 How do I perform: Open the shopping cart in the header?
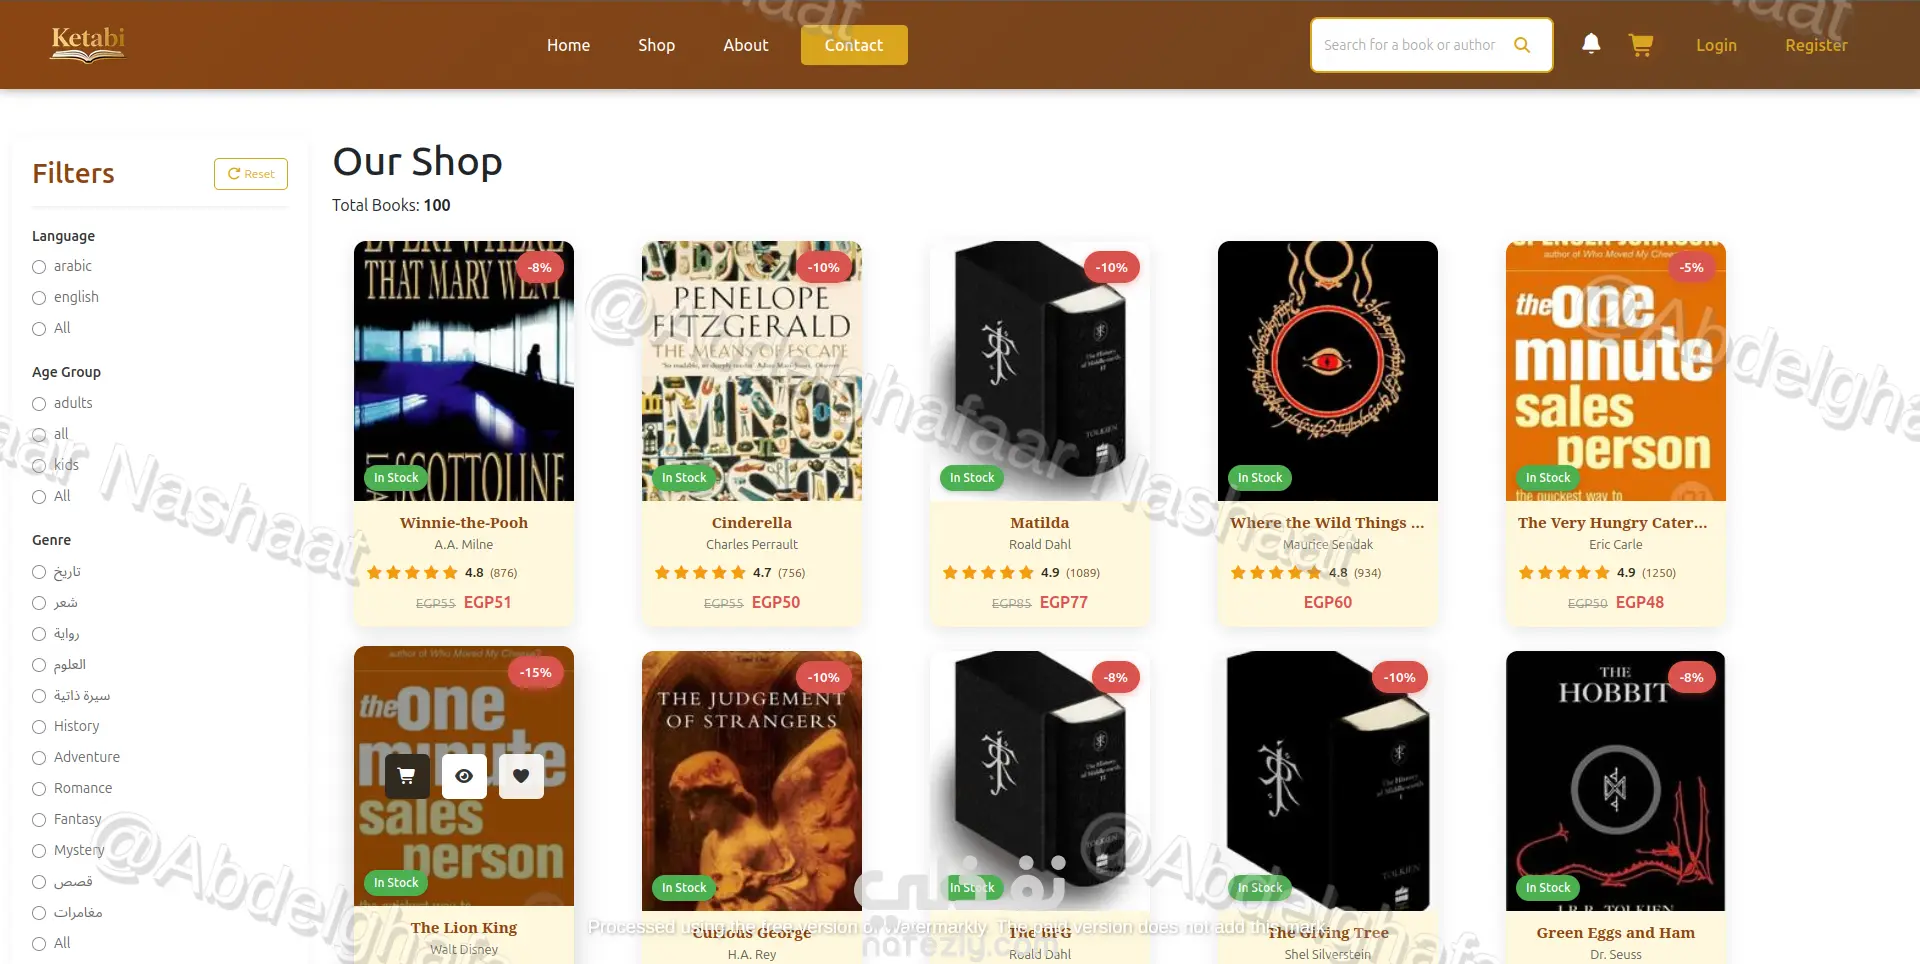tap(1641, 45)
